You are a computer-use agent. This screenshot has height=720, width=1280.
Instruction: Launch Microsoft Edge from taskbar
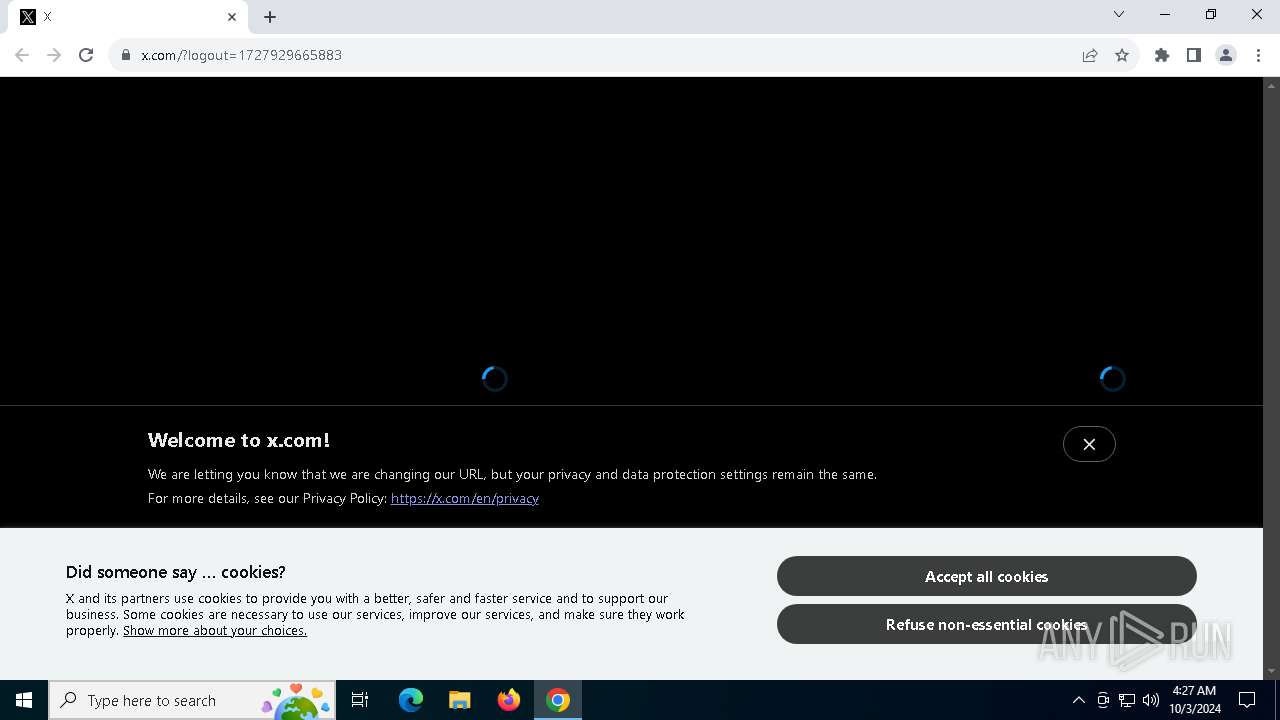411,700
